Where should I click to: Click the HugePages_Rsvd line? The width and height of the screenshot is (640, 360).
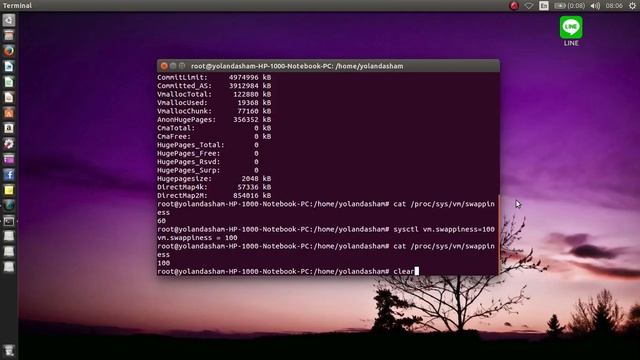pyautogui.click(x=208, y=162)
